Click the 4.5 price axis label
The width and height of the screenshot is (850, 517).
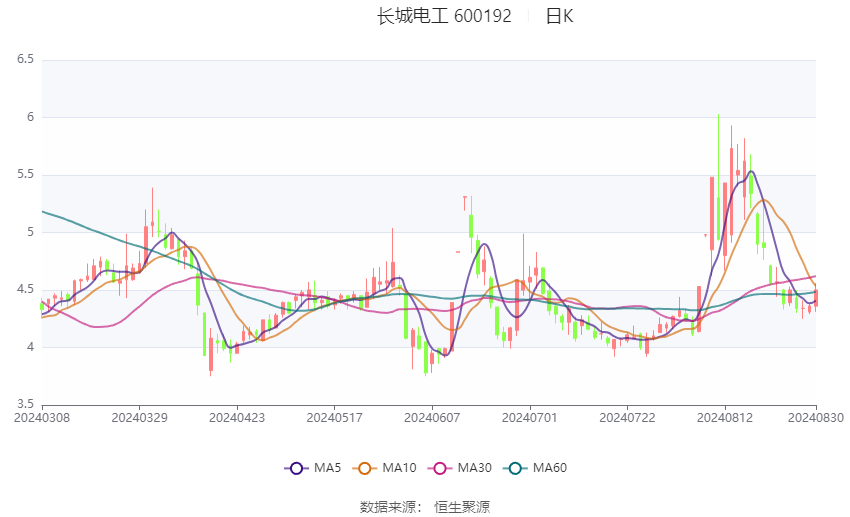(x=25, y=289)
